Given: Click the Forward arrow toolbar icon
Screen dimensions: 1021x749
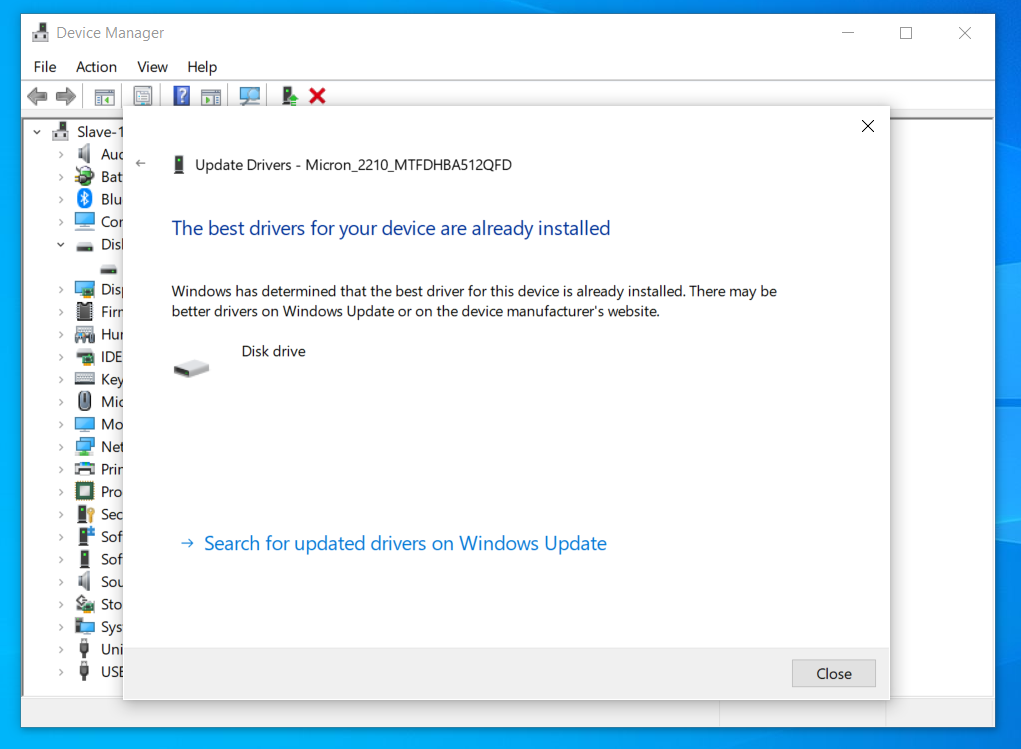Looking at the screenshot, I should pos(66,96).
